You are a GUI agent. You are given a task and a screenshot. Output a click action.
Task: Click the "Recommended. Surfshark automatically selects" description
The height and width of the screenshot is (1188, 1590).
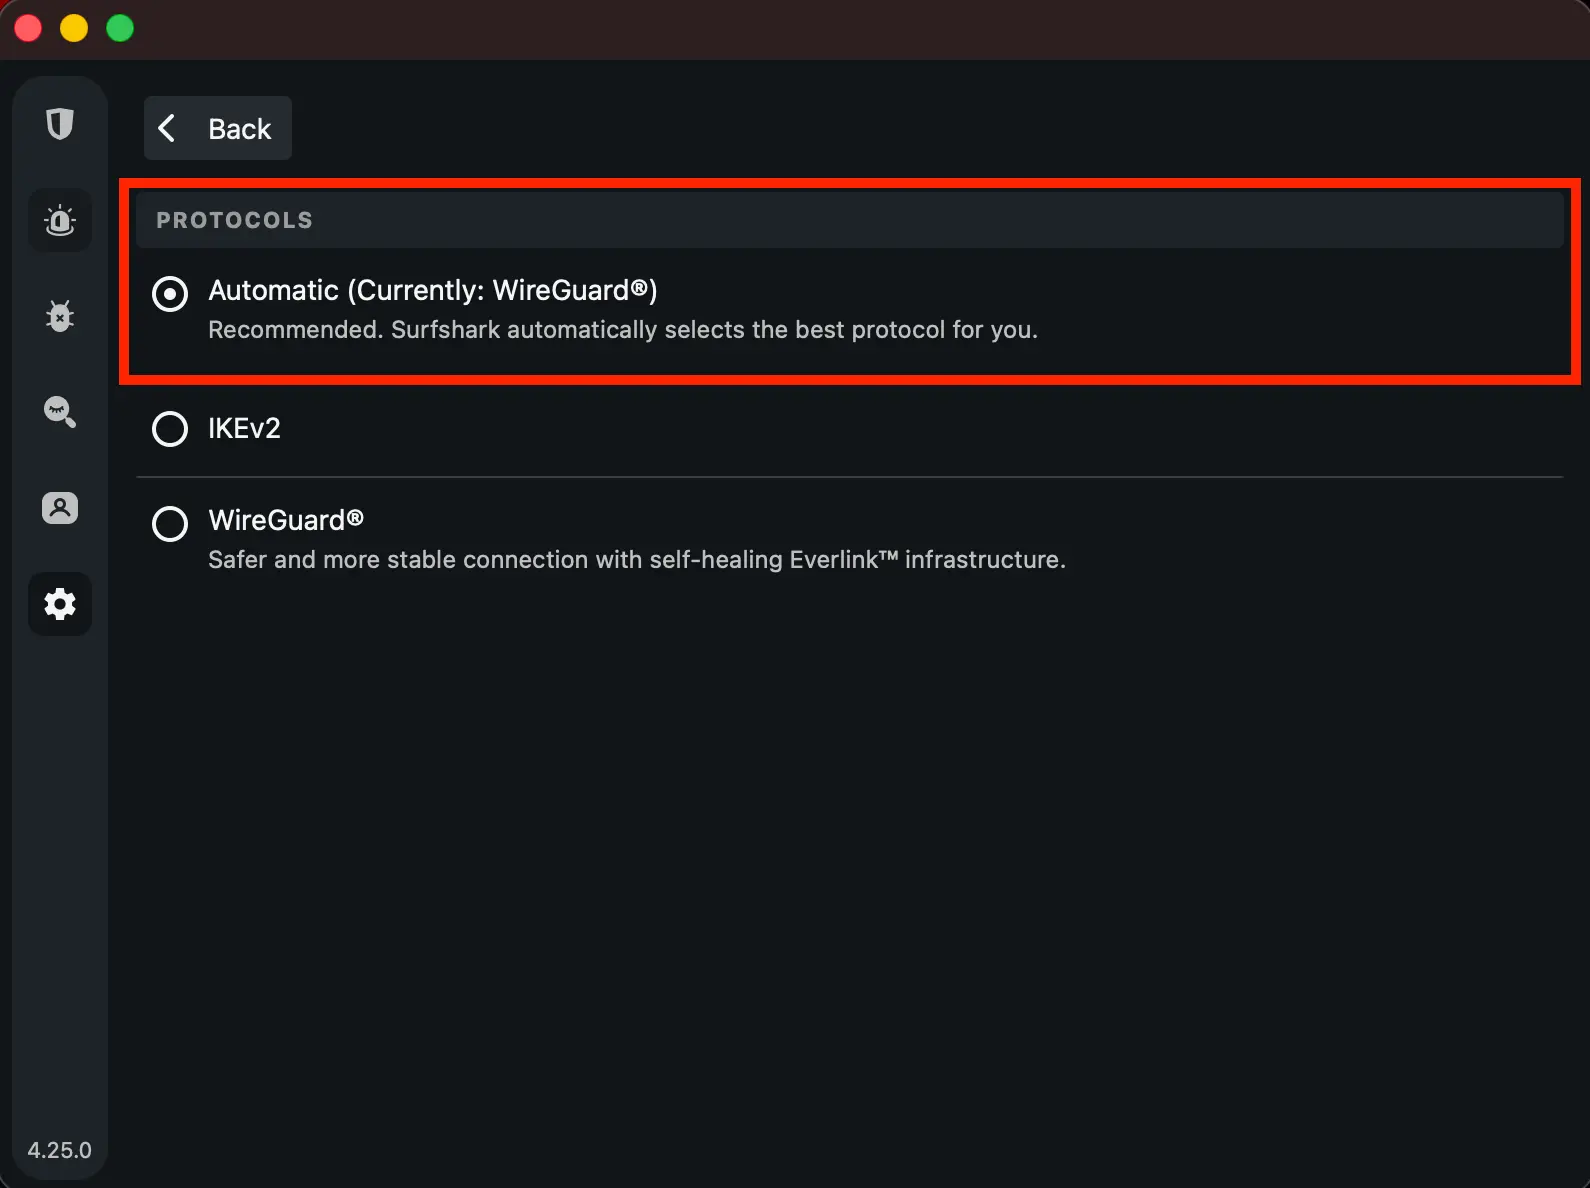click(x=622, y=330)
